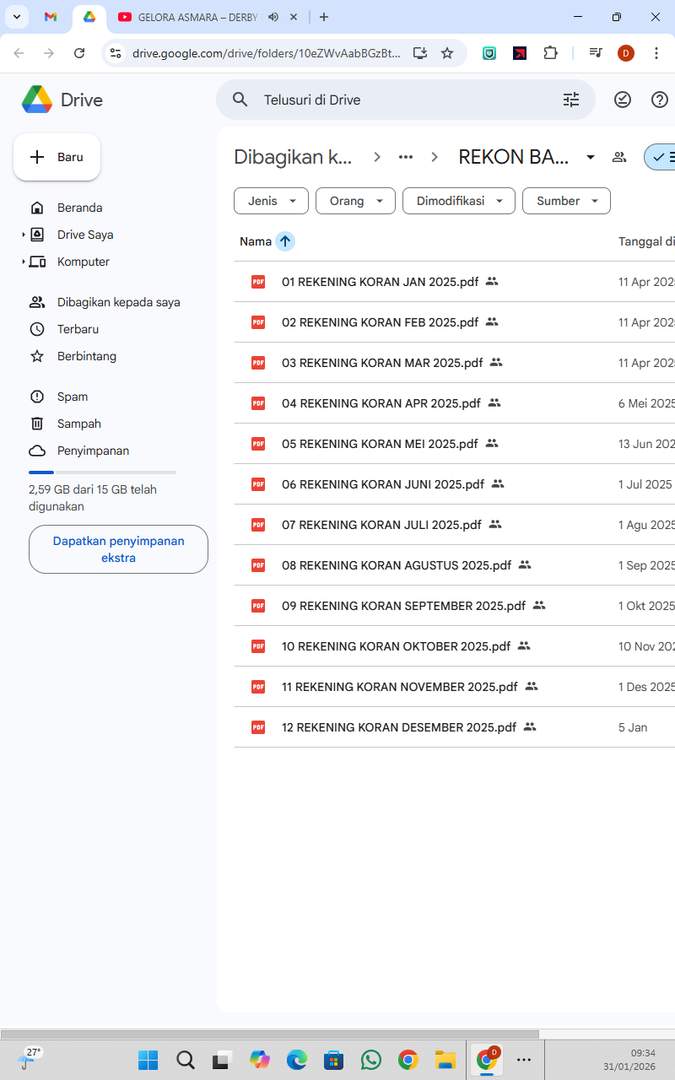Toggle sort direction arrow next to Nama
Viewport: 675px width, 1080px height.
(285, 241)
